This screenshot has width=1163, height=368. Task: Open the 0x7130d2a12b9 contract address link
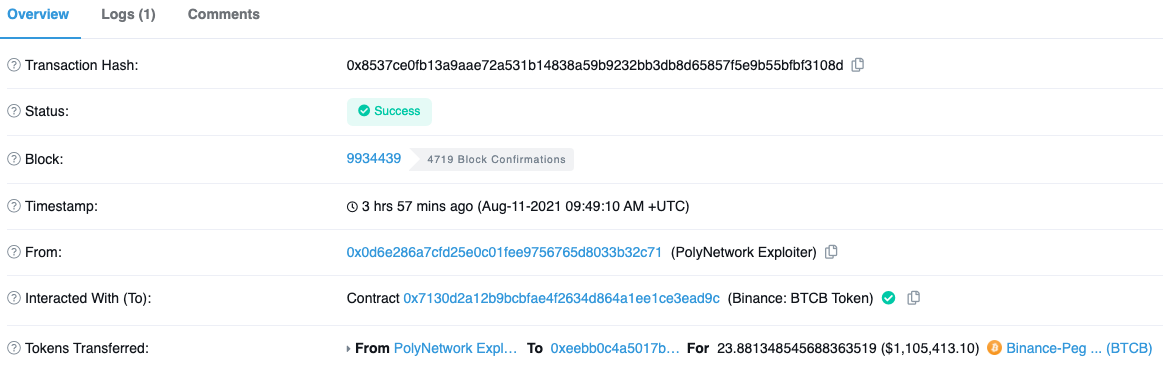pyautogui.click(x=561, y=299)
